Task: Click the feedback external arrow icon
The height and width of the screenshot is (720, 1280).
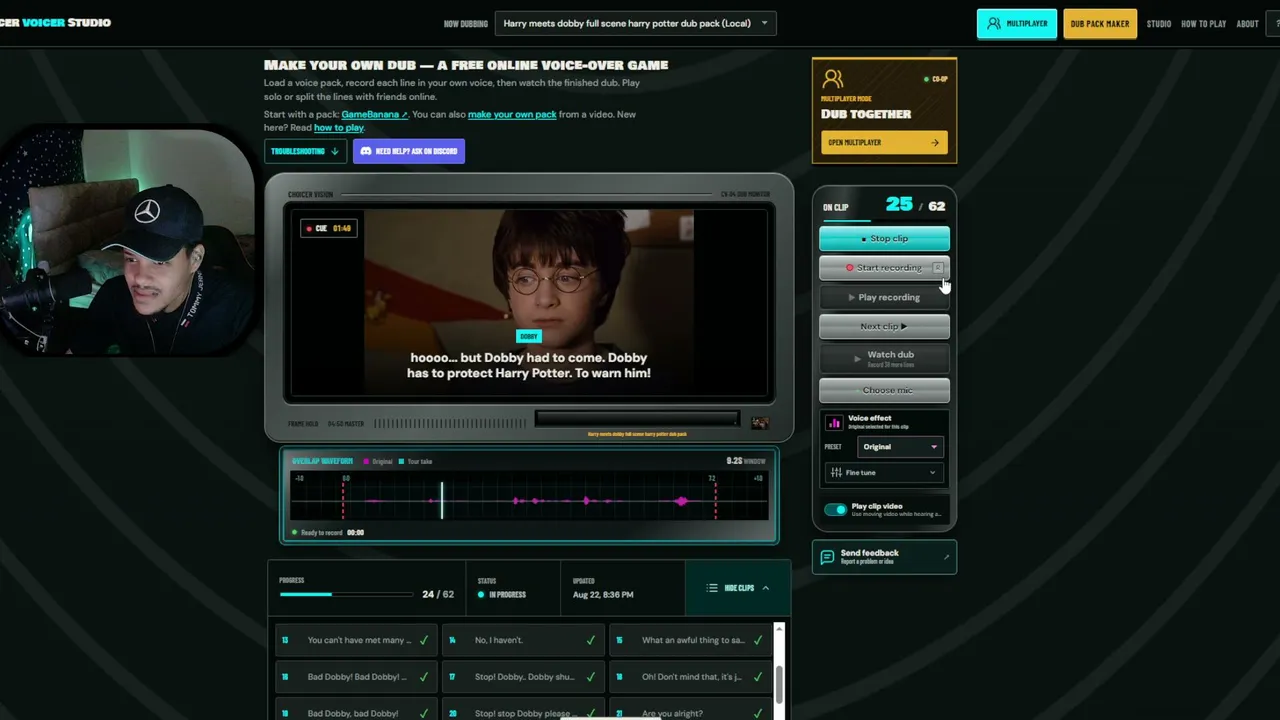Action: [946, 557]
